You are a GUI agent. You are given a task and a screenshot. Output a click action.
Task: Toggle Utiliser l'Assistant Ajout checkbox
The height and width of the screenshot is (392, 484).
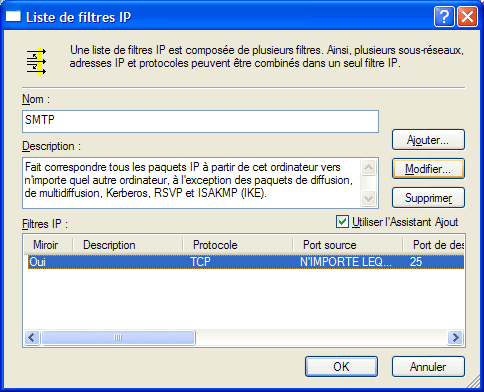342,222
